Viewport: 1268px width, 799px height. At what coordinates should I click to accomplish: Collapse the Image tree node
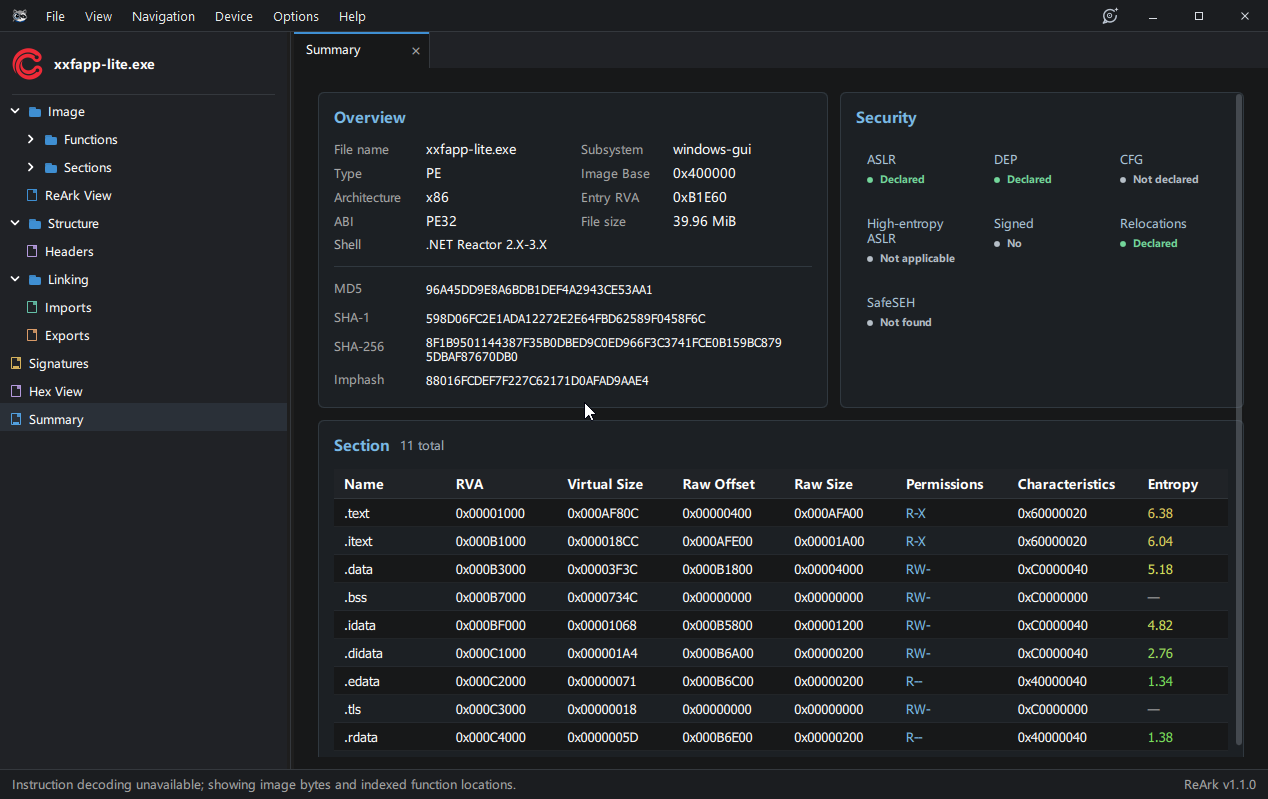click(x=15, y=111)
